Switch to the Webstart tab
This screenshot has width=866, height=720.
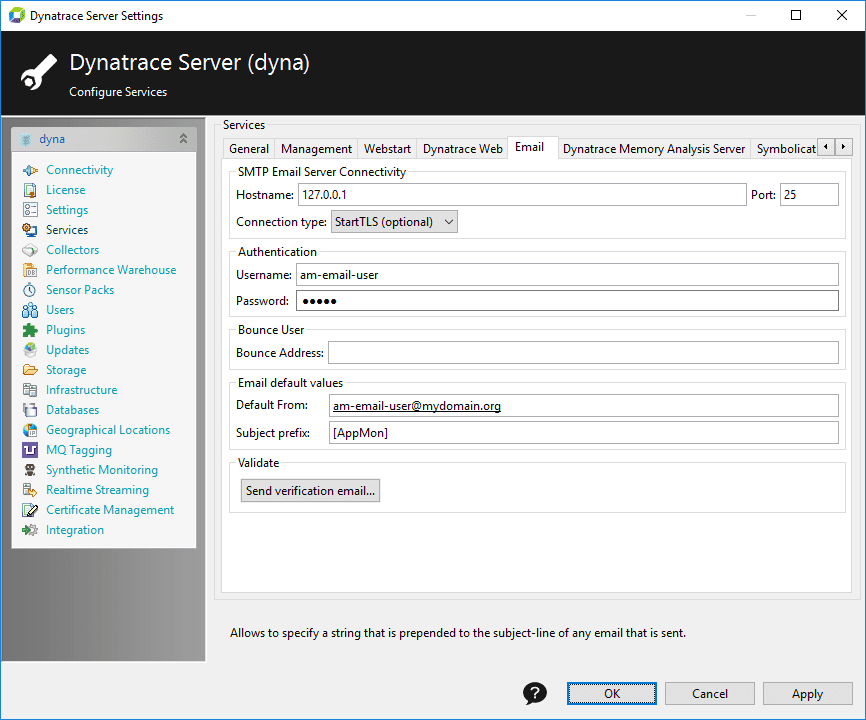point(387,149)
